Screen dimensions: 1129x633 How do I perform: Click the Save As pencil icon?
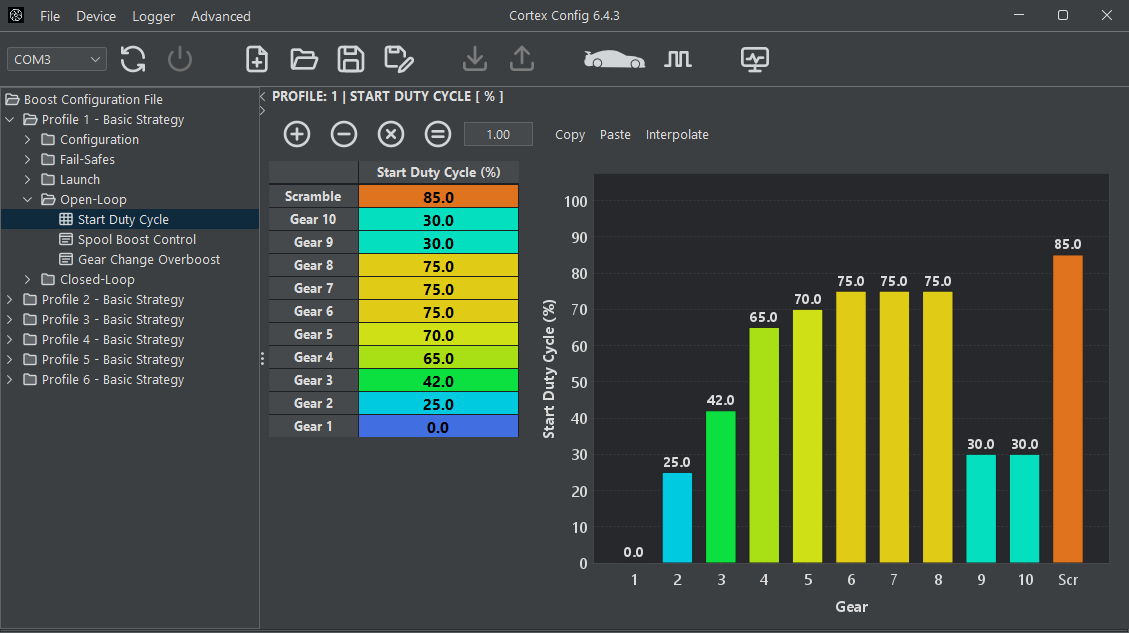[399, 59]
